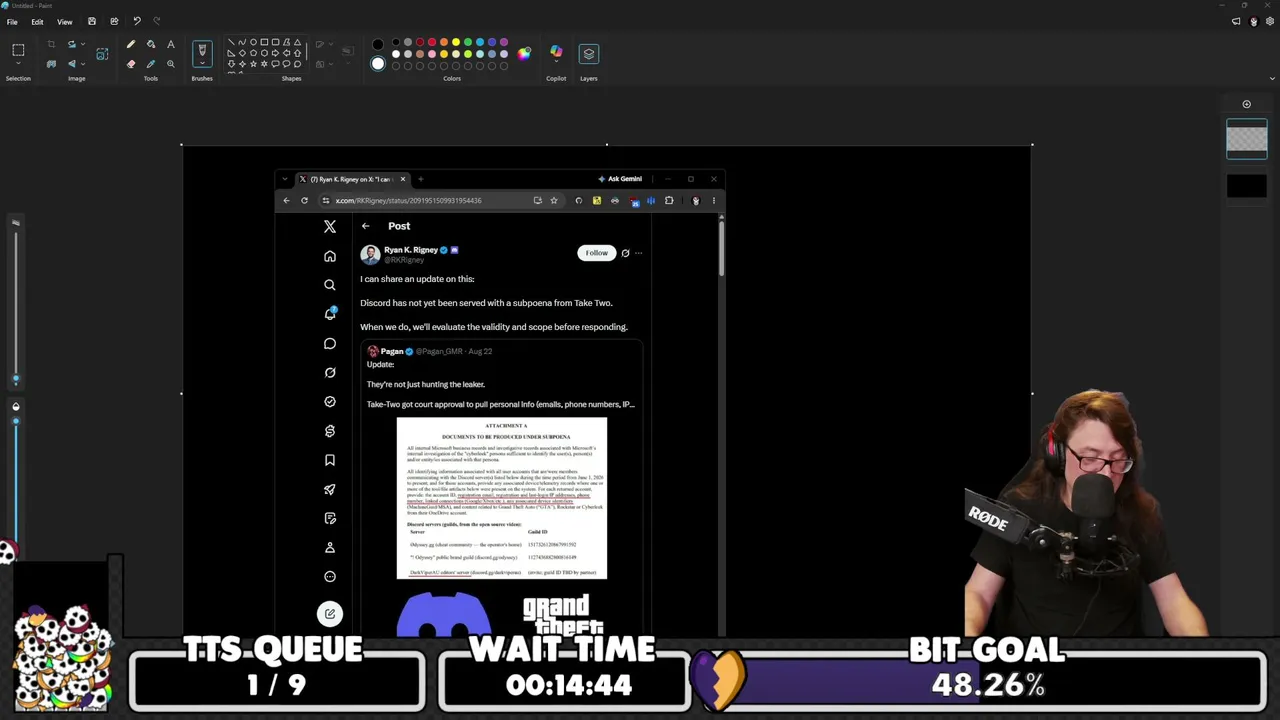Open the Chrome three-dot menu
The image size is (1280, 720).
coord(713,200)
